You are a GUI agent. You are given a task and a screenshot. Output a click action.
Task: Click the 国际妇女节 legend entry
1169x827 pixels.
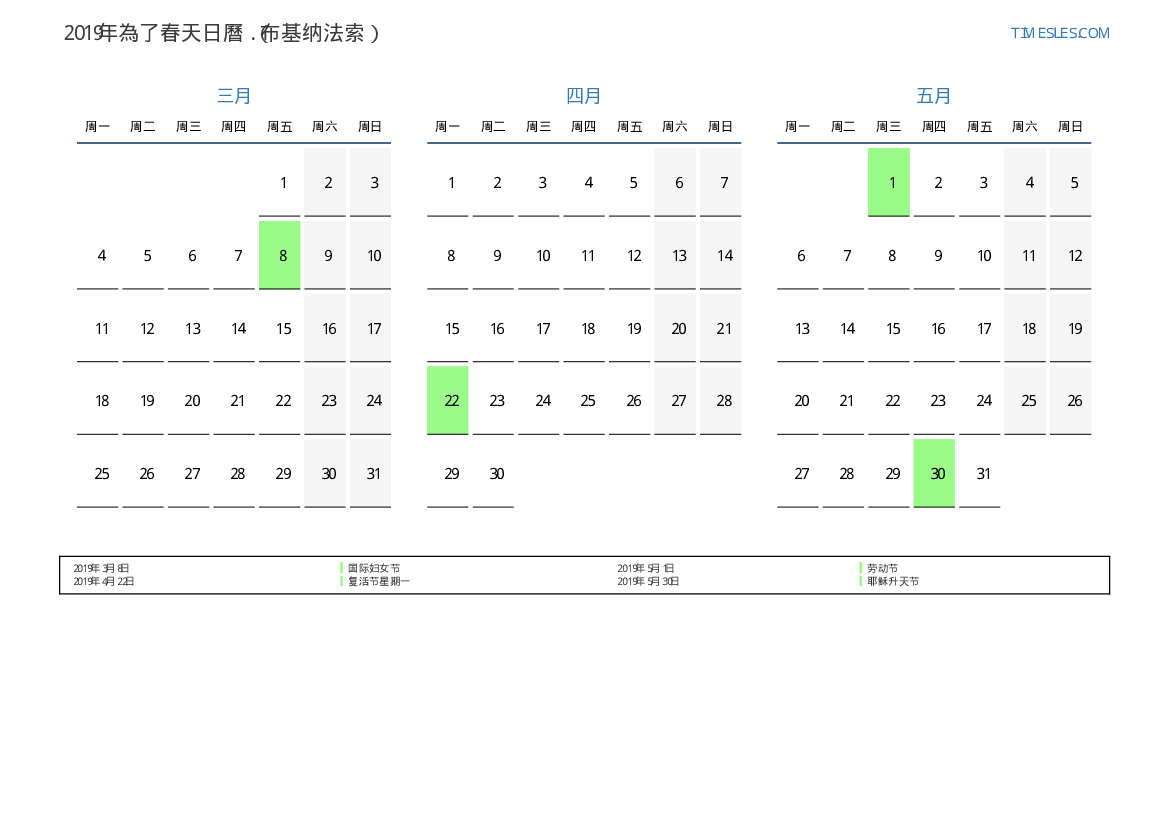pyautogui.click(x=374, y=568)
